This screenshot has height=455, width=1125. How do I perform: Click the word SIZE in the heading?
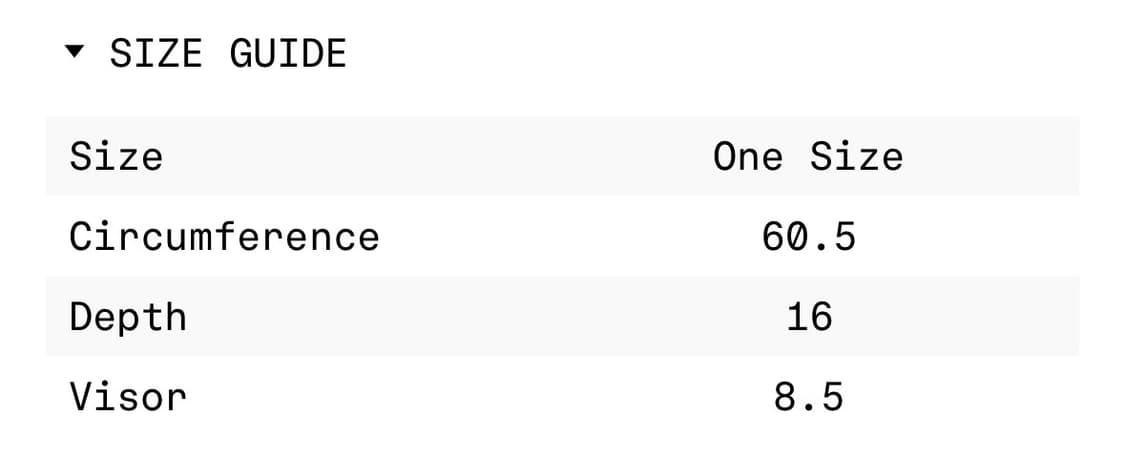[157, 53]
